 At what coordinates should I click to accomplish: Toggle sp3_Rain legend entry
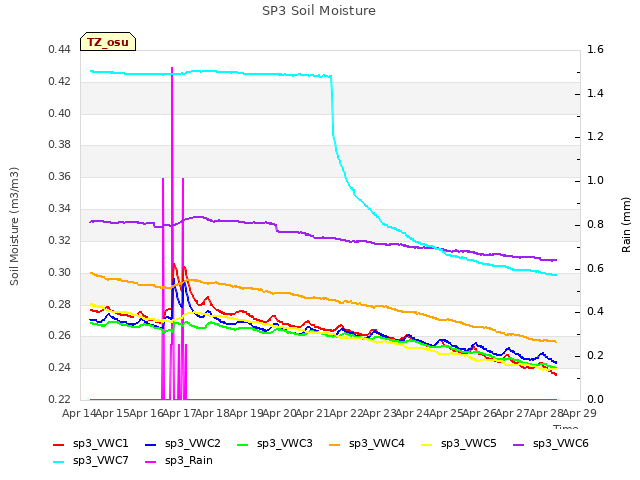tap(179, 461)
